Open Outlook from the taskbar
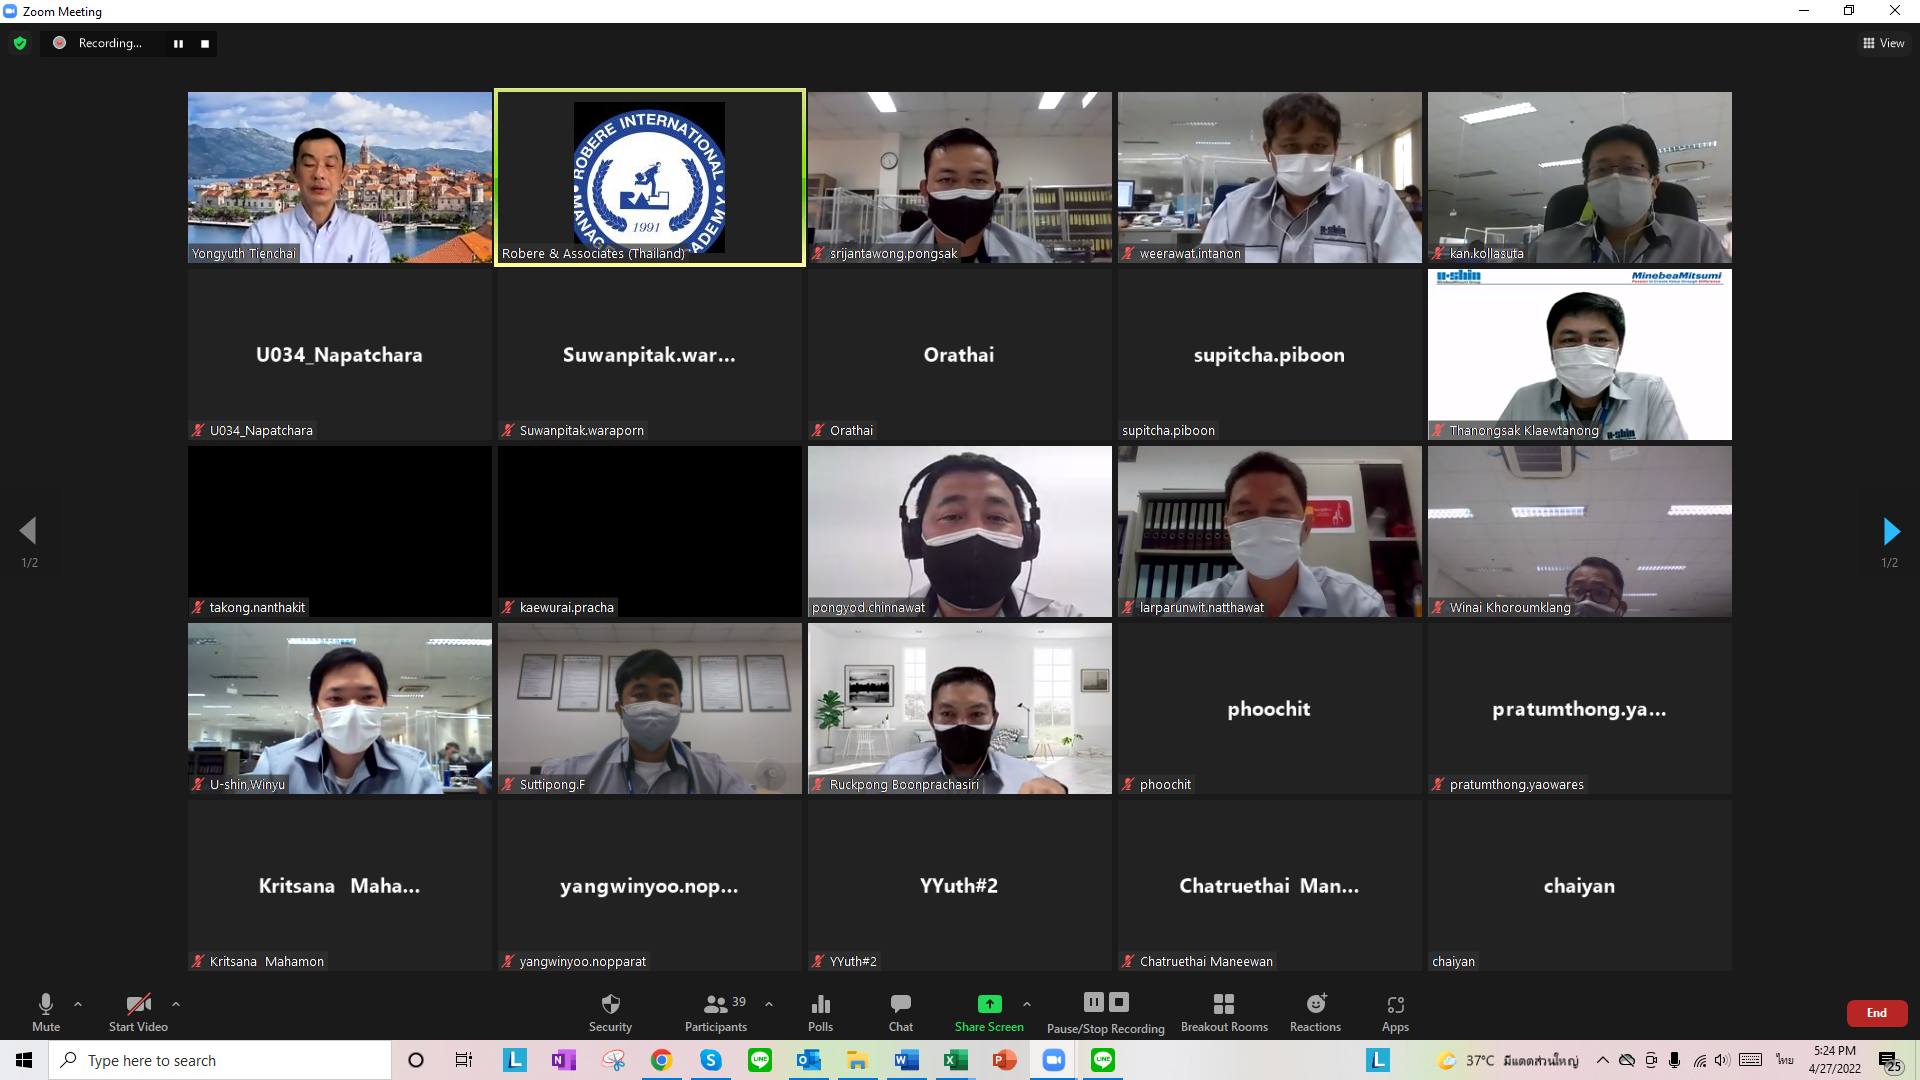The width and height of the screenshot is (1920, 1080). 808,1060
